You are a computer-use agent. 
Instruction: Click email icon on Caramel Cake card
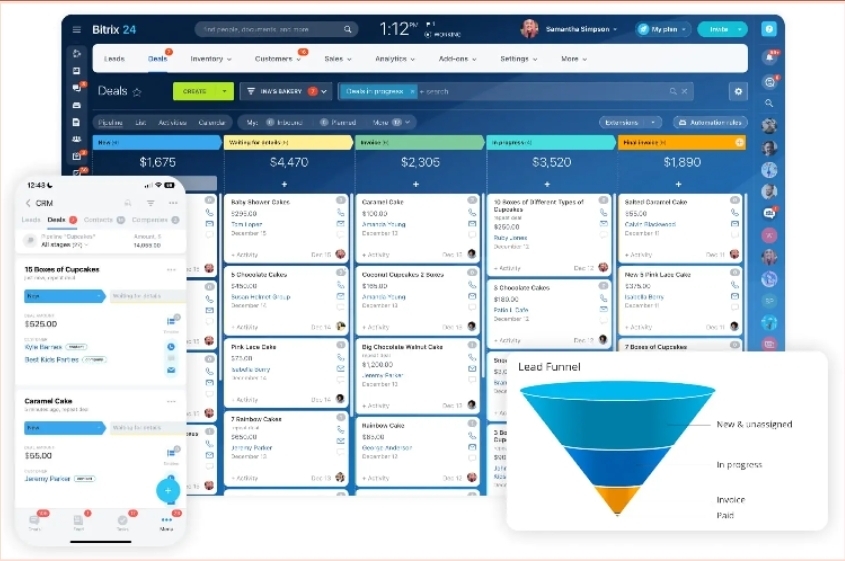[472, 225]
